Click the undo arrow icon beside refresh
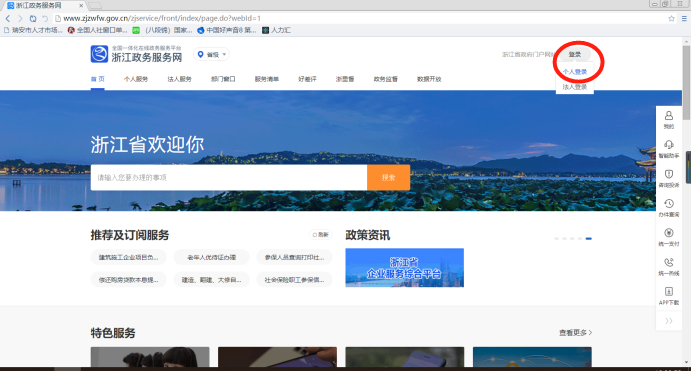This screenshot has height=372, width=692. coord(45,19)
